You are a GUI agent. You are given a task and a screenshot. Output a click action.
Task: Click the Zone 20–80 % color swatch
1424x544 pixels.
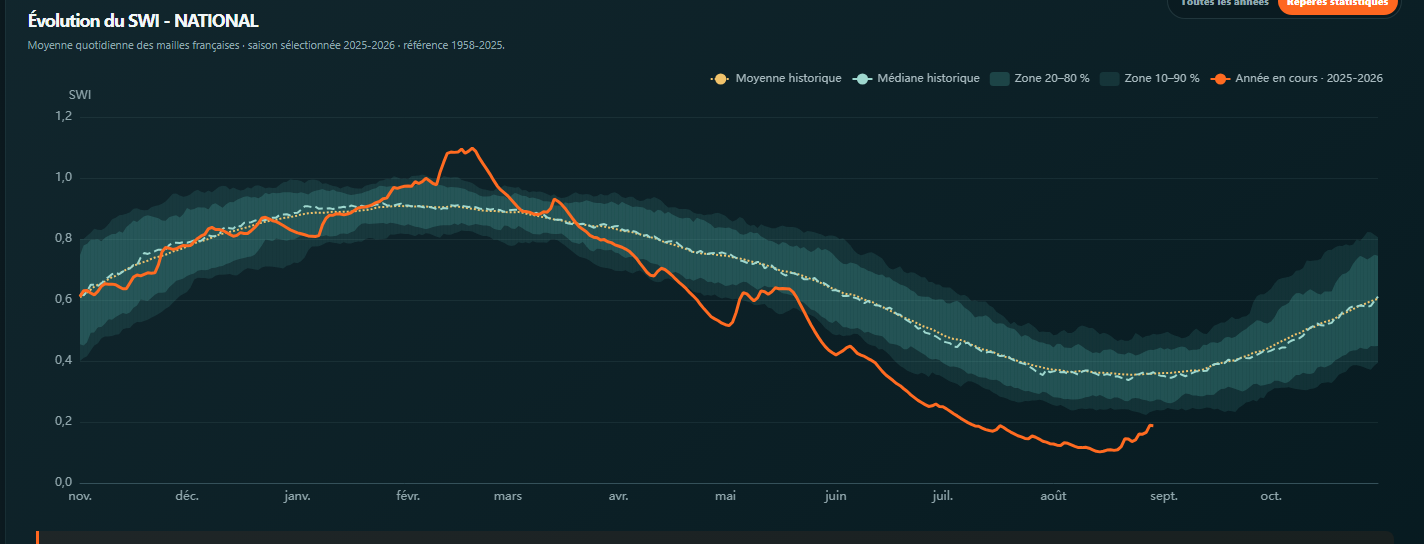pos(999,78)
